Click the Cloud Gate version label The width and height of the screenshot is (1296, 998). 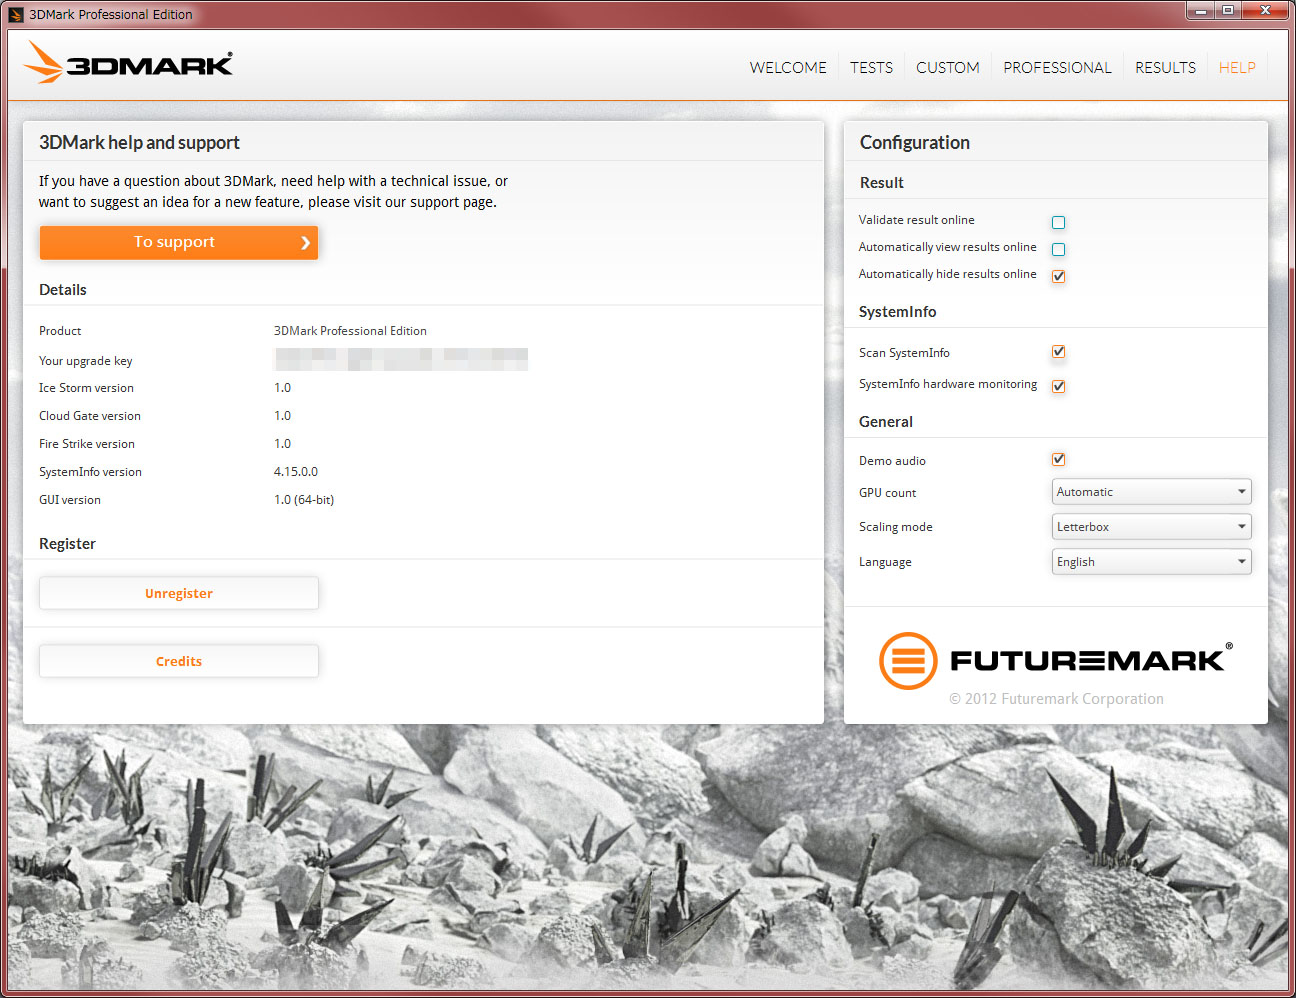coord(90,416)
